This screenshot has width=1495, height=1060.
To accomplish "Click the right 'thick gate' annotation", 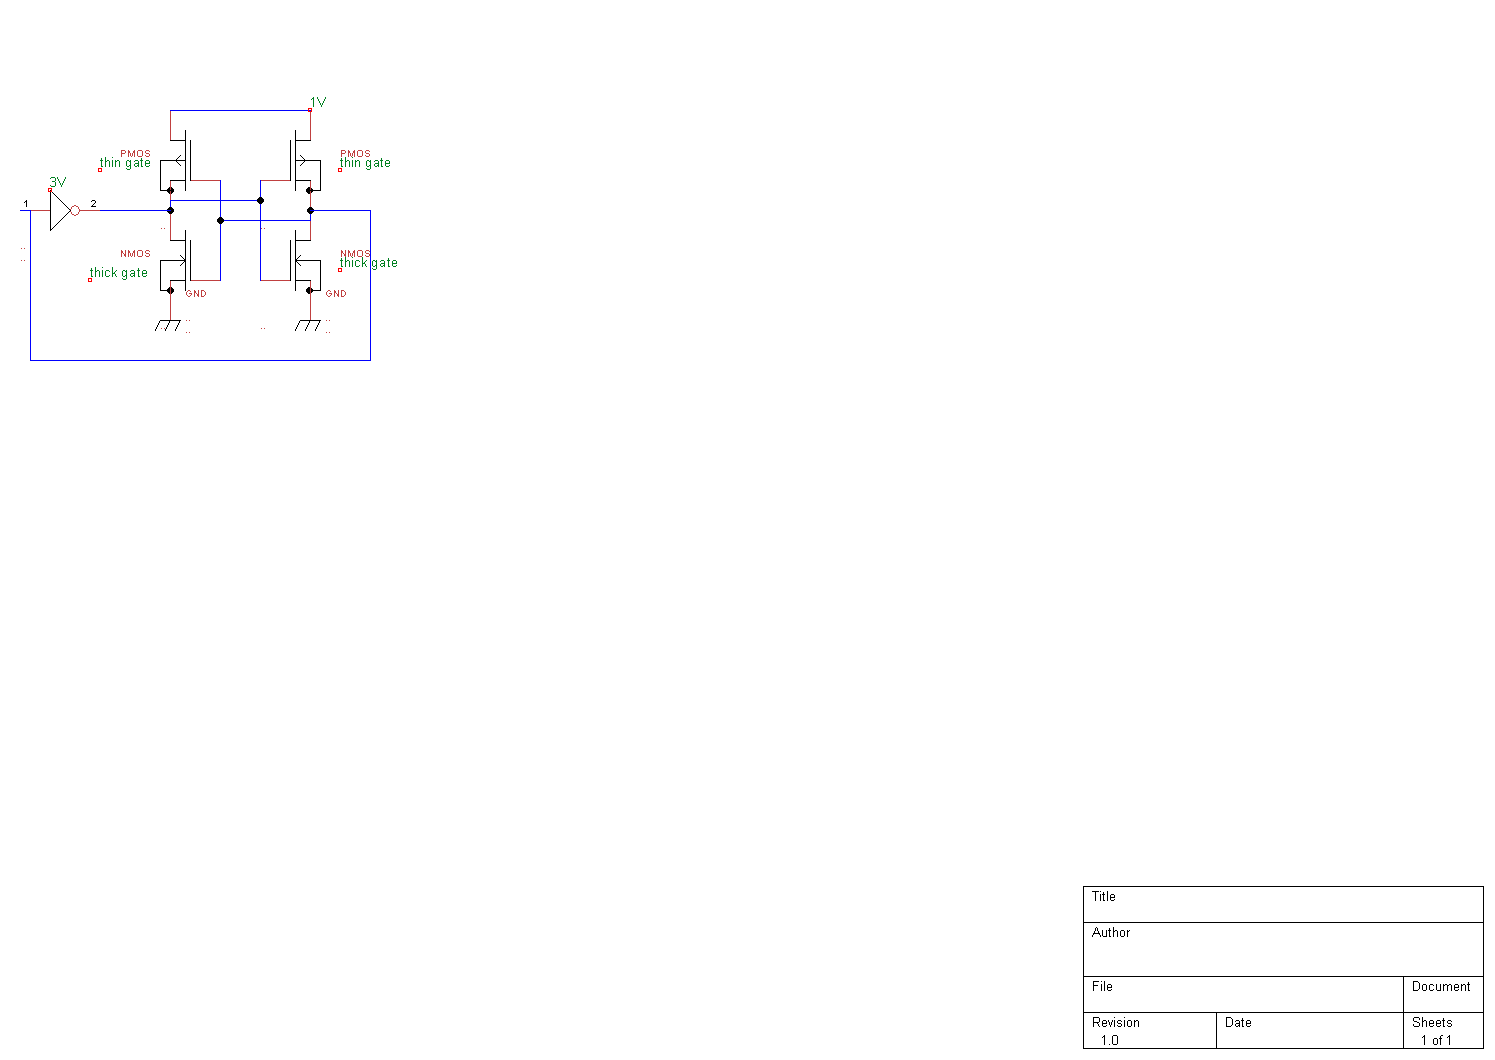I will tap(368, 263).
